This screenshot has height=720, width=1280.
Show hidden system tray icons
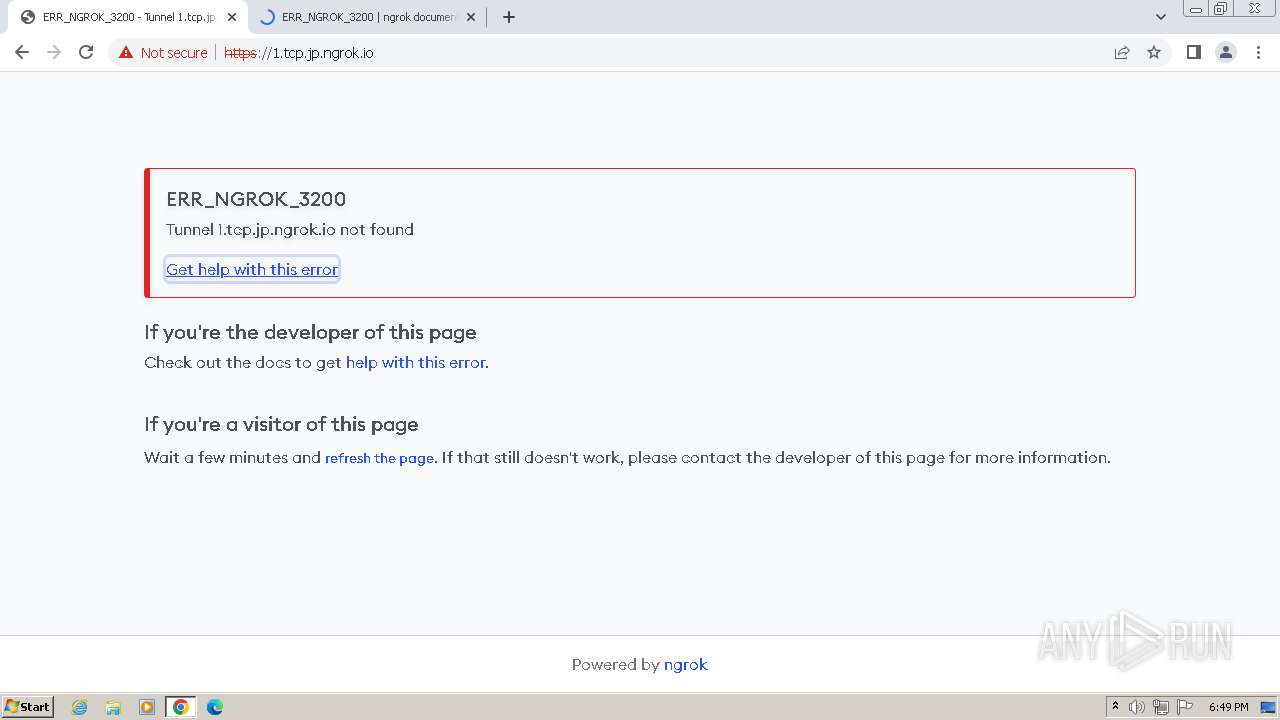pos(1115,706)
